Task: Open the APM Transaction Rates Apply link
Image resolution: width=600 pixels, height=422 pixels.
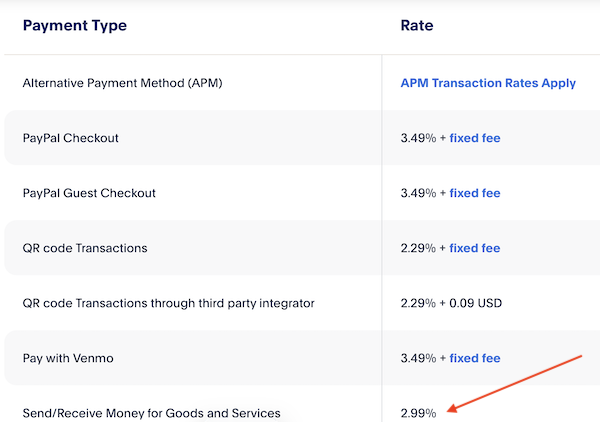Action: (488, 83)
